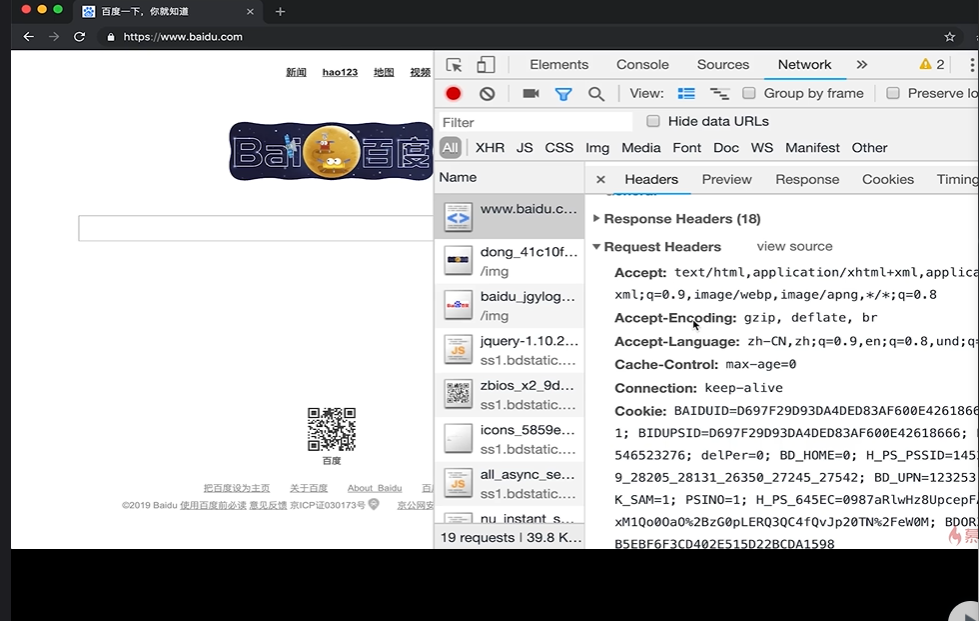The image size is (979, 621).
Task: Select the Network panel tab
Action: (x=804, y=64)
